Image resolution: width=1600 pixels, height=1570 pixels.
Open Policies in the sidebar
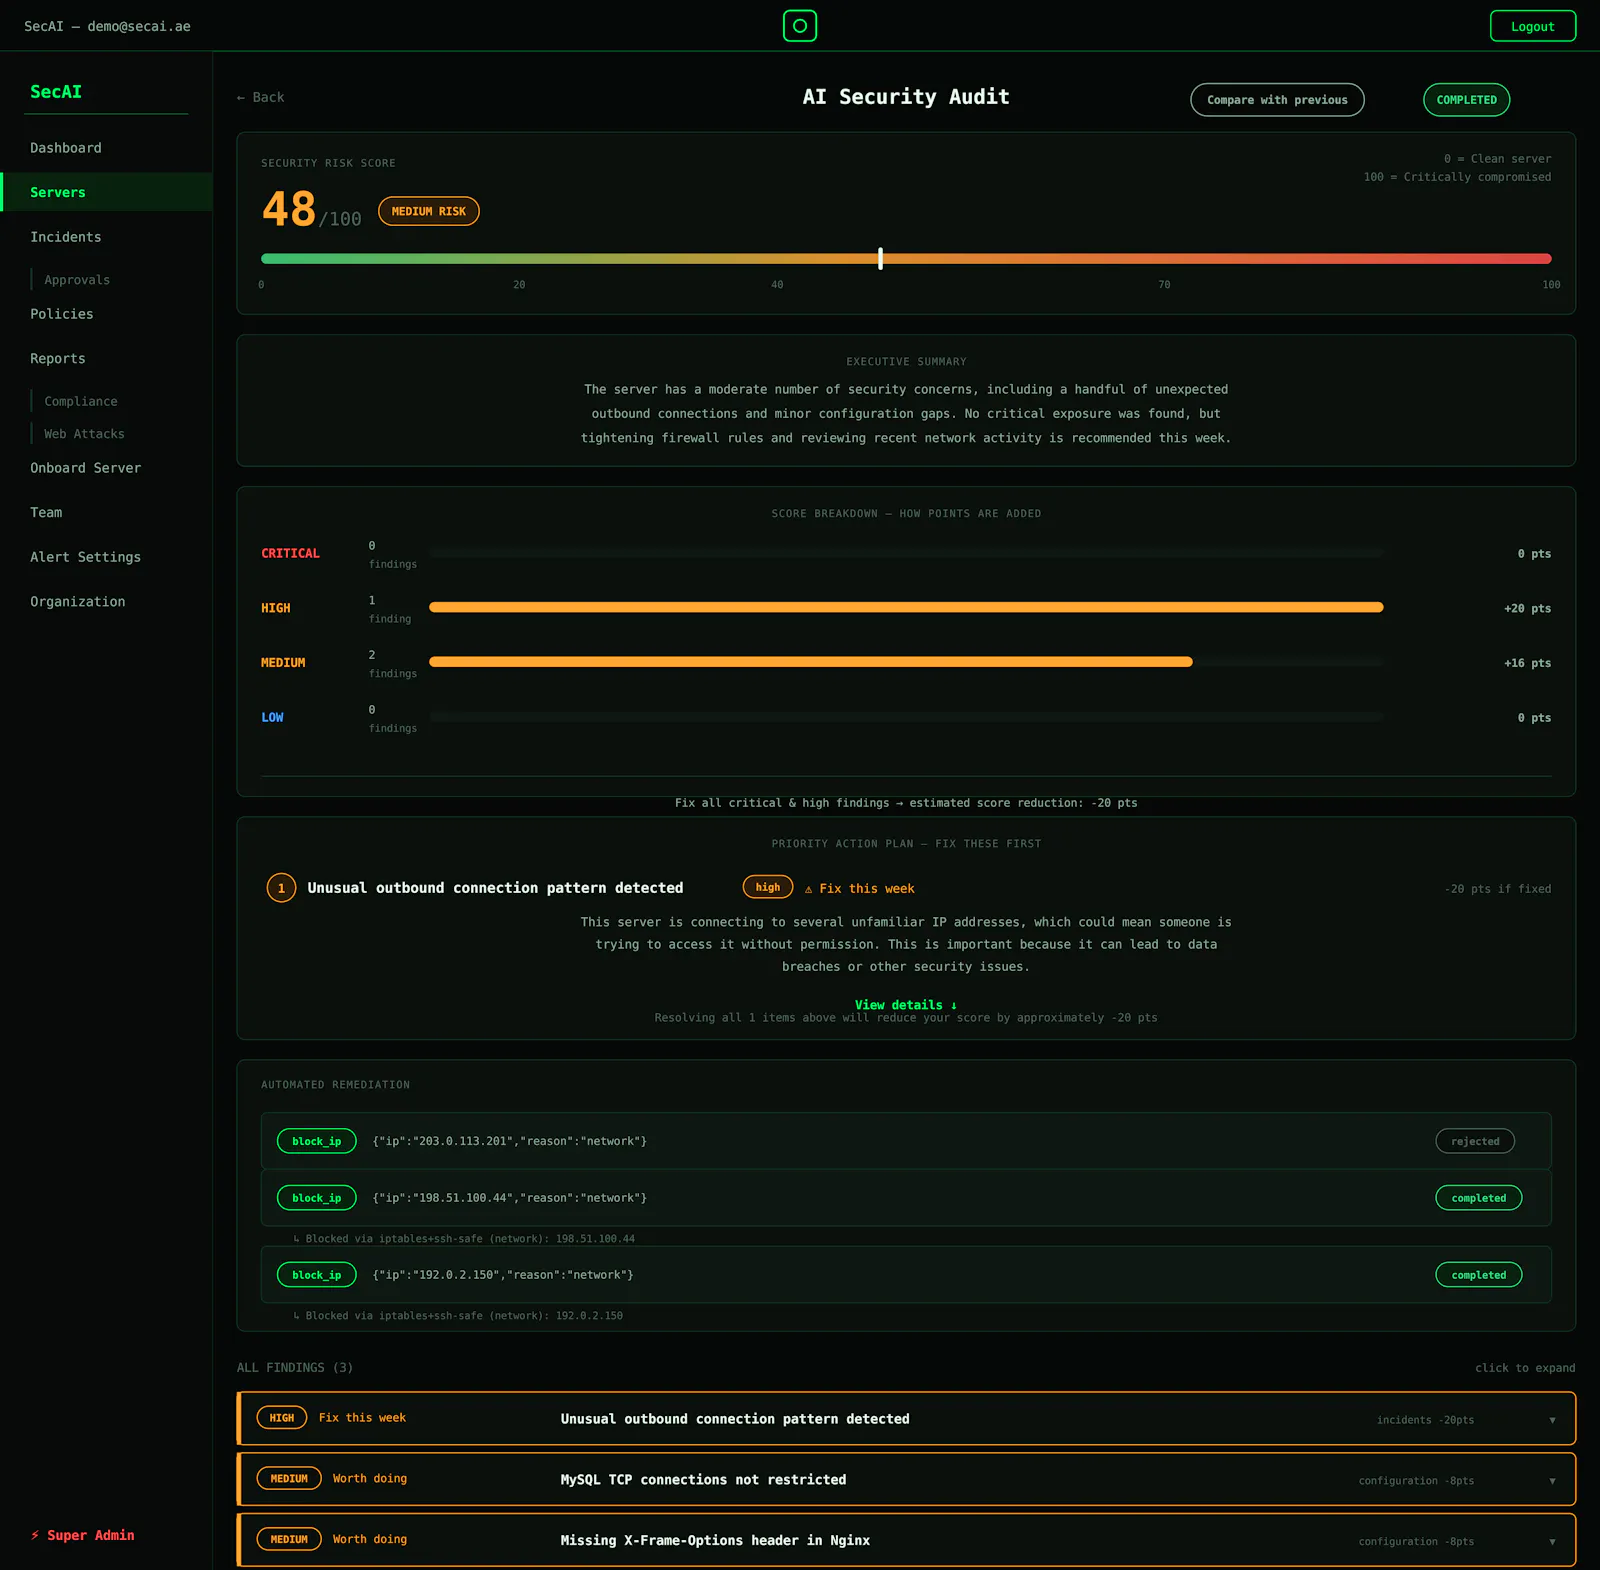62,314
